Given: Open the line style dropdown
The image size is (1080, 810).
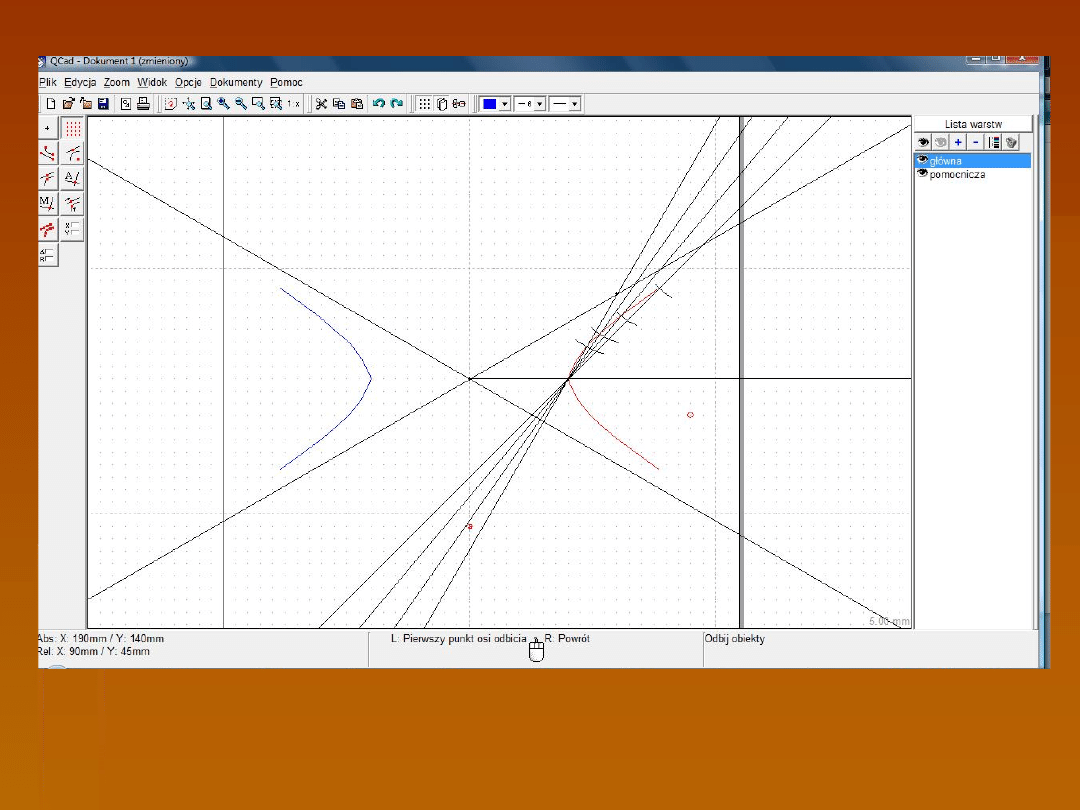Looking at the screenshot, I should tap(575, 103).
